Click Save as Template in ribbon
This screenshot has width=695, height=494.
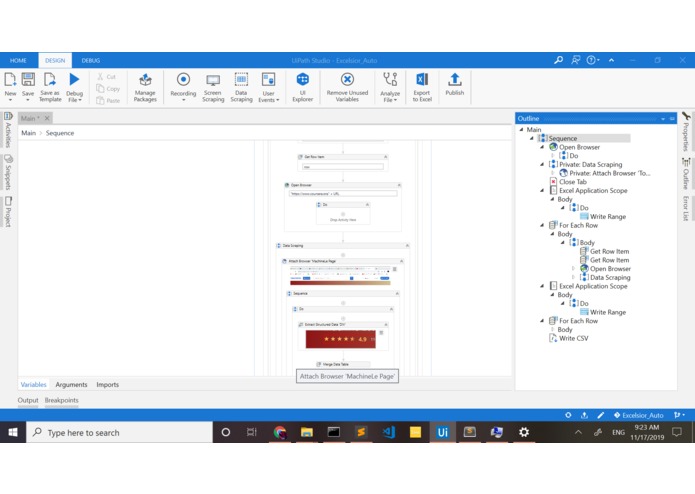[x=50, y=87]
